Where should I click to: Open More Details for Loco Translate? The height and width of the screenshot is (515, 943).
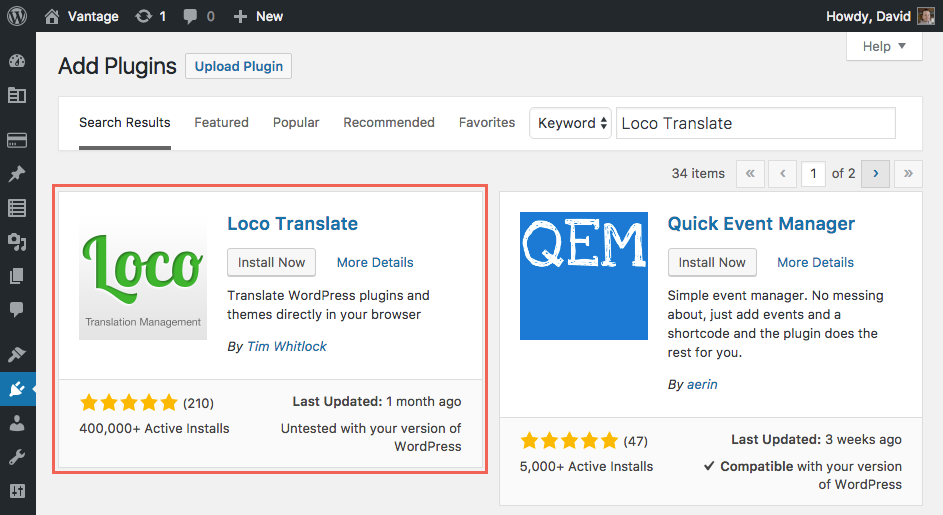tap(375, 262)
